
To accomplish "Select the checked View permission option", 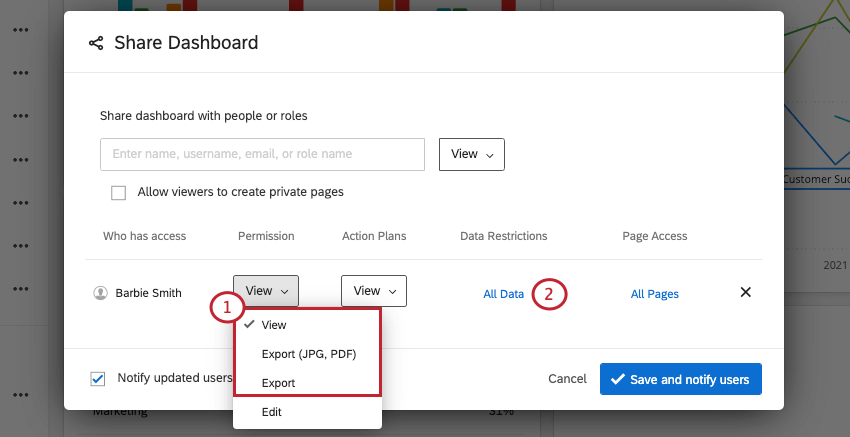I will (274, 325).
